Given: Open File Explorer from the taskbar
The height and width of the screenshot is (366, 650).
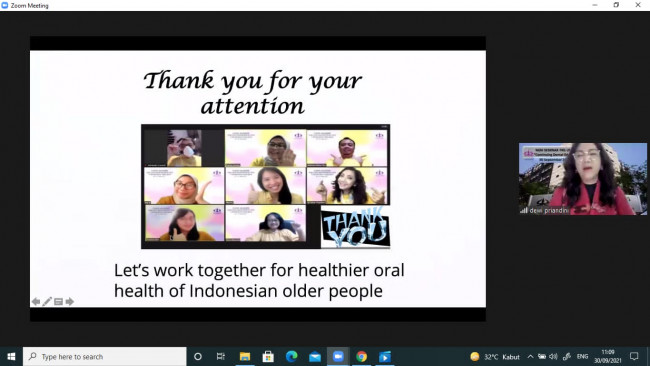Looking at the screenshot, I should 245,356.
